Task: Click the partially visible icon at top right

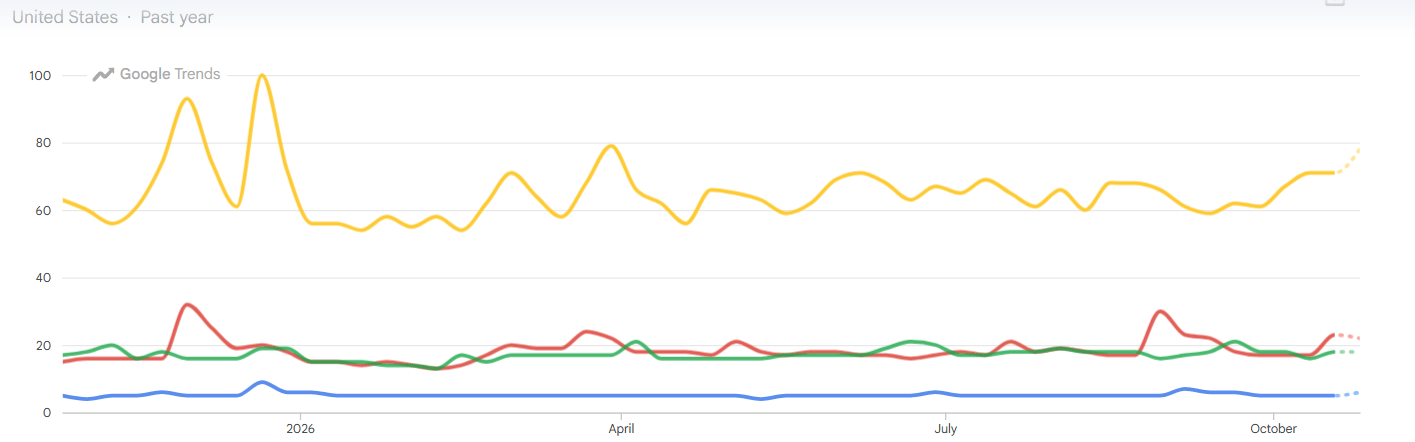Action: pyautogui.click(x=1335, y=2)
